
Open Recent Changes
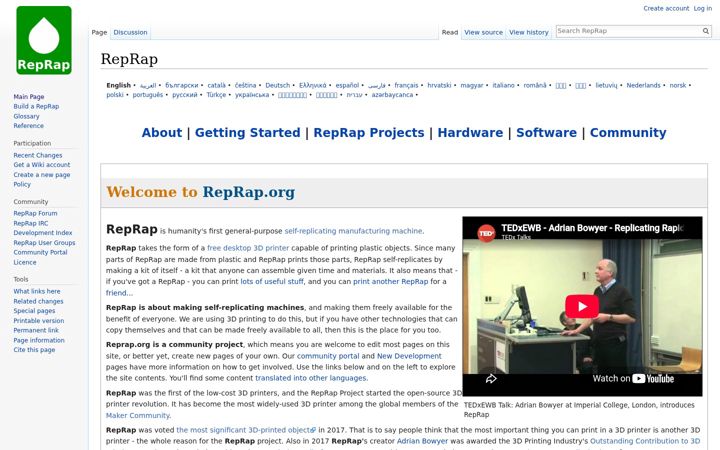38,155
